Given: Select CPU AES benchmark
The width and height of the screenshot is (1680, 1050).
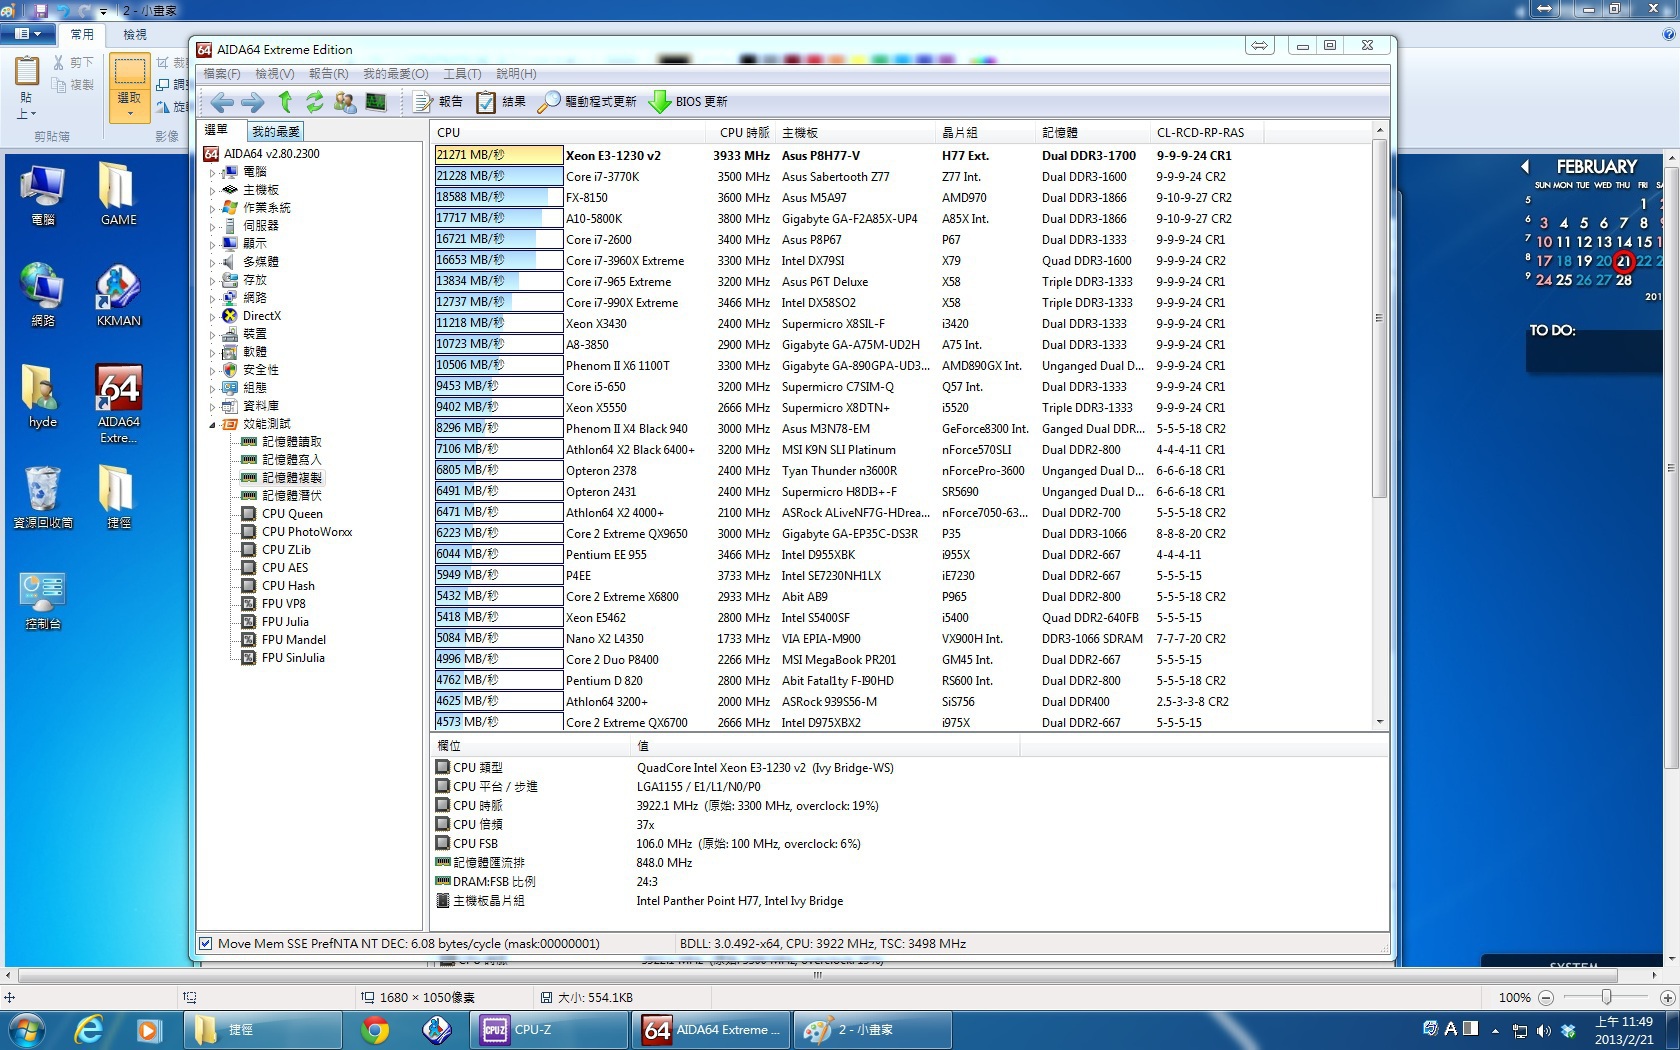Looking at the screenshot, I should pos(285,568).
